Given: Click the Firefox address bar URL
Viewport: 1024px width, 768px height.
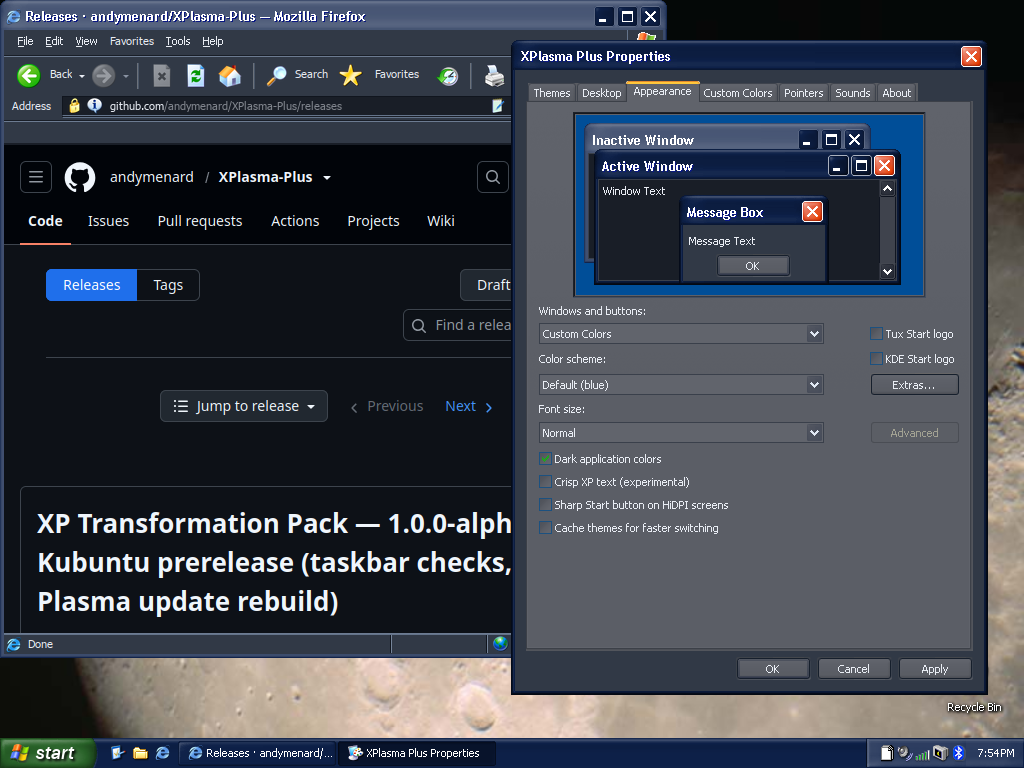Looking at the screenshot, I should click(225, 106).
